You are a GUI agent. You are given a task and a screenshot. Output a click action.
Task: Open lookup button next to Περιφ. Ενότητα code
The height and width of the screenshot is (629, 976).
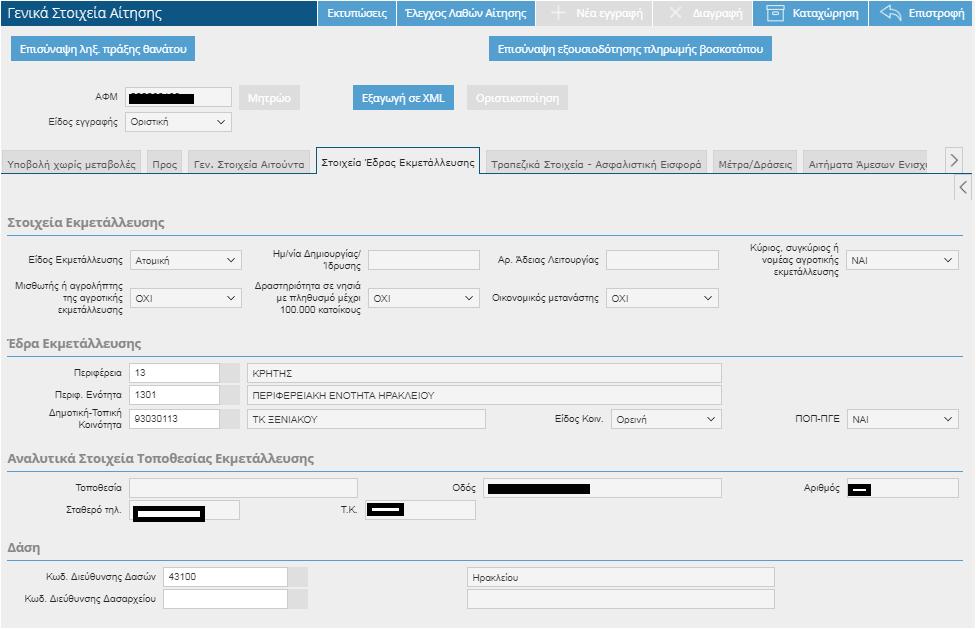[x=230, y=394]
